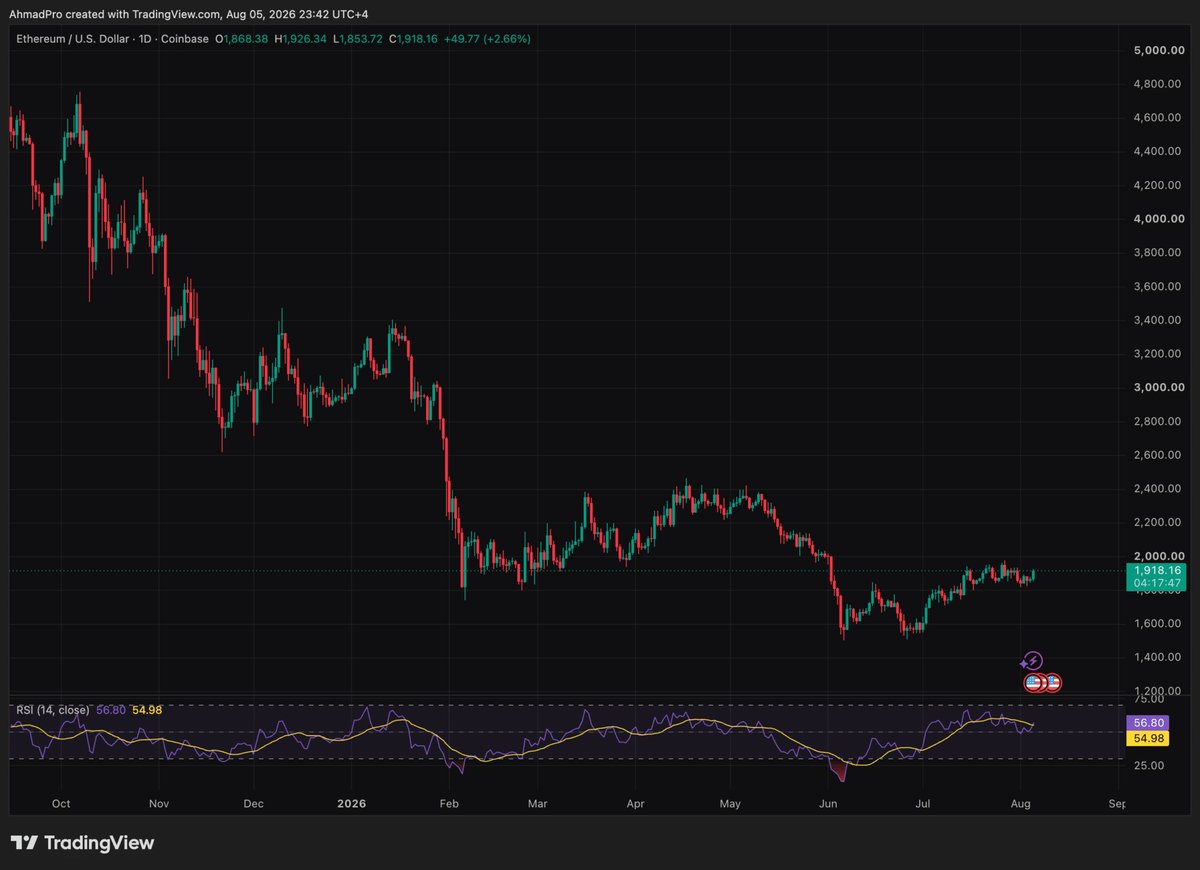The height and width of the screenshot is (870, 1200).
Task: Click the Jun date label on time axis
Action: (x=828, y=803)
